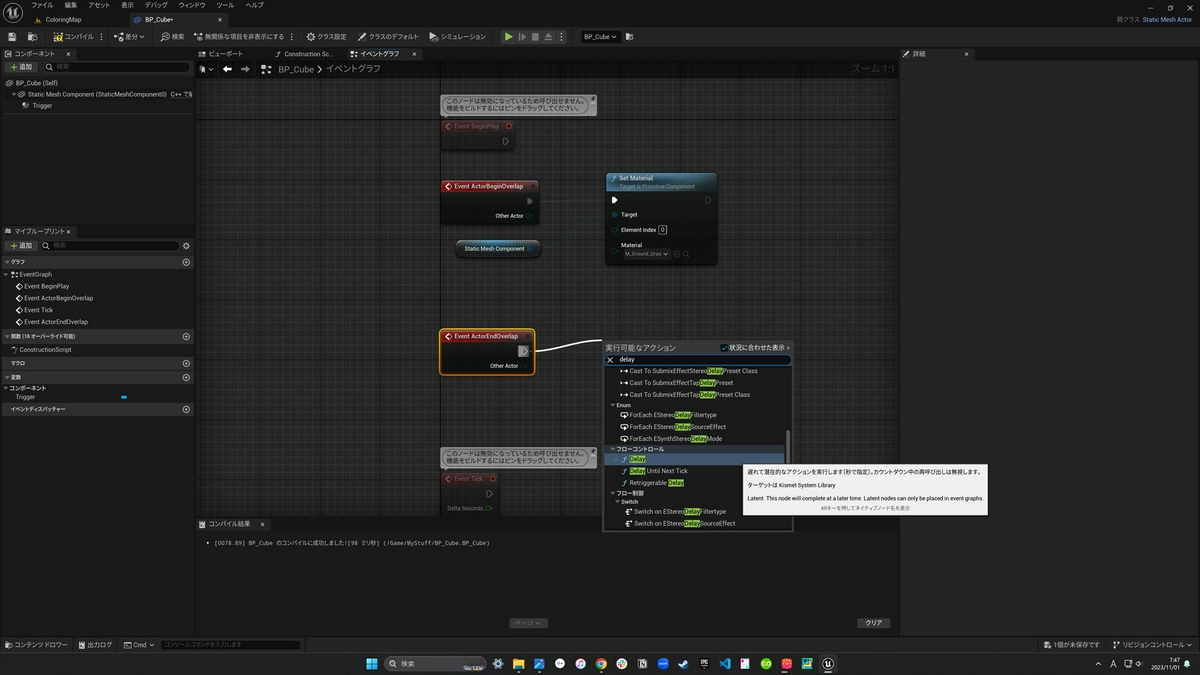Open the ツール (Tools) menu
Viewport: 1200px width, 675px height.
[225, 5]
